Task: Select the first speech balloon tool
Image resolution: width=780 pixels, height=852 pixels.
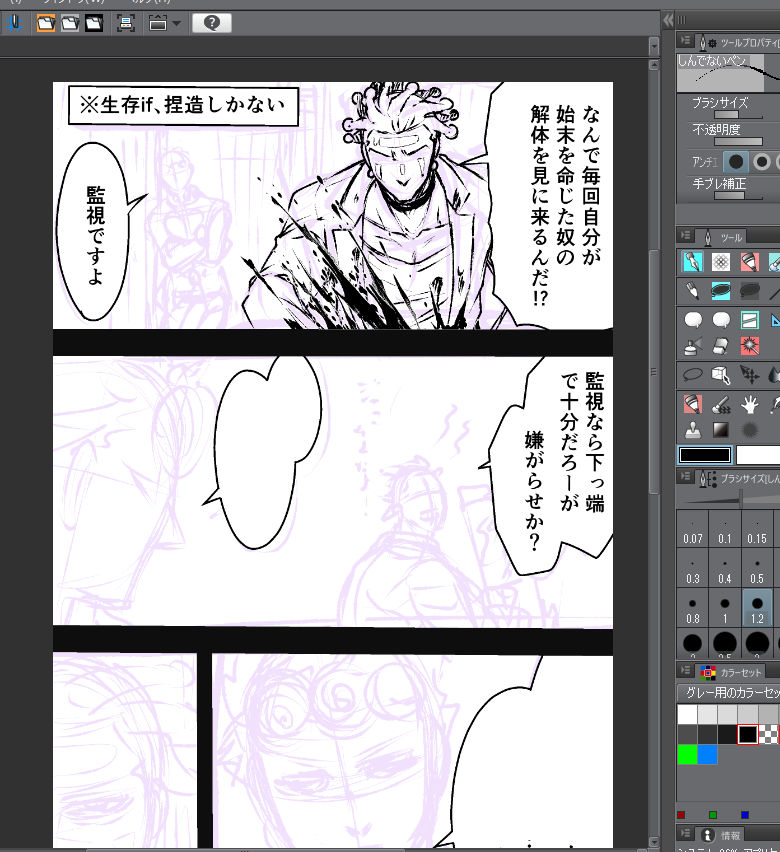Action: tap(692, 320)
